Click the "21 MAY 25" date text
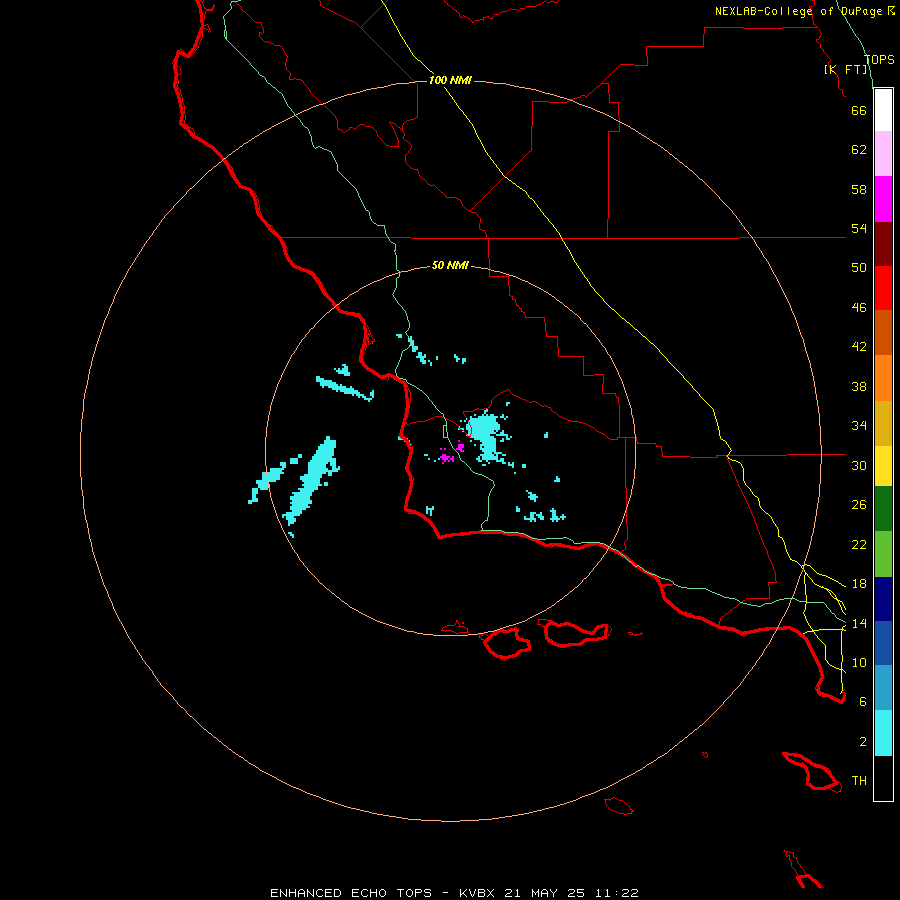 (x=544, y=893)
